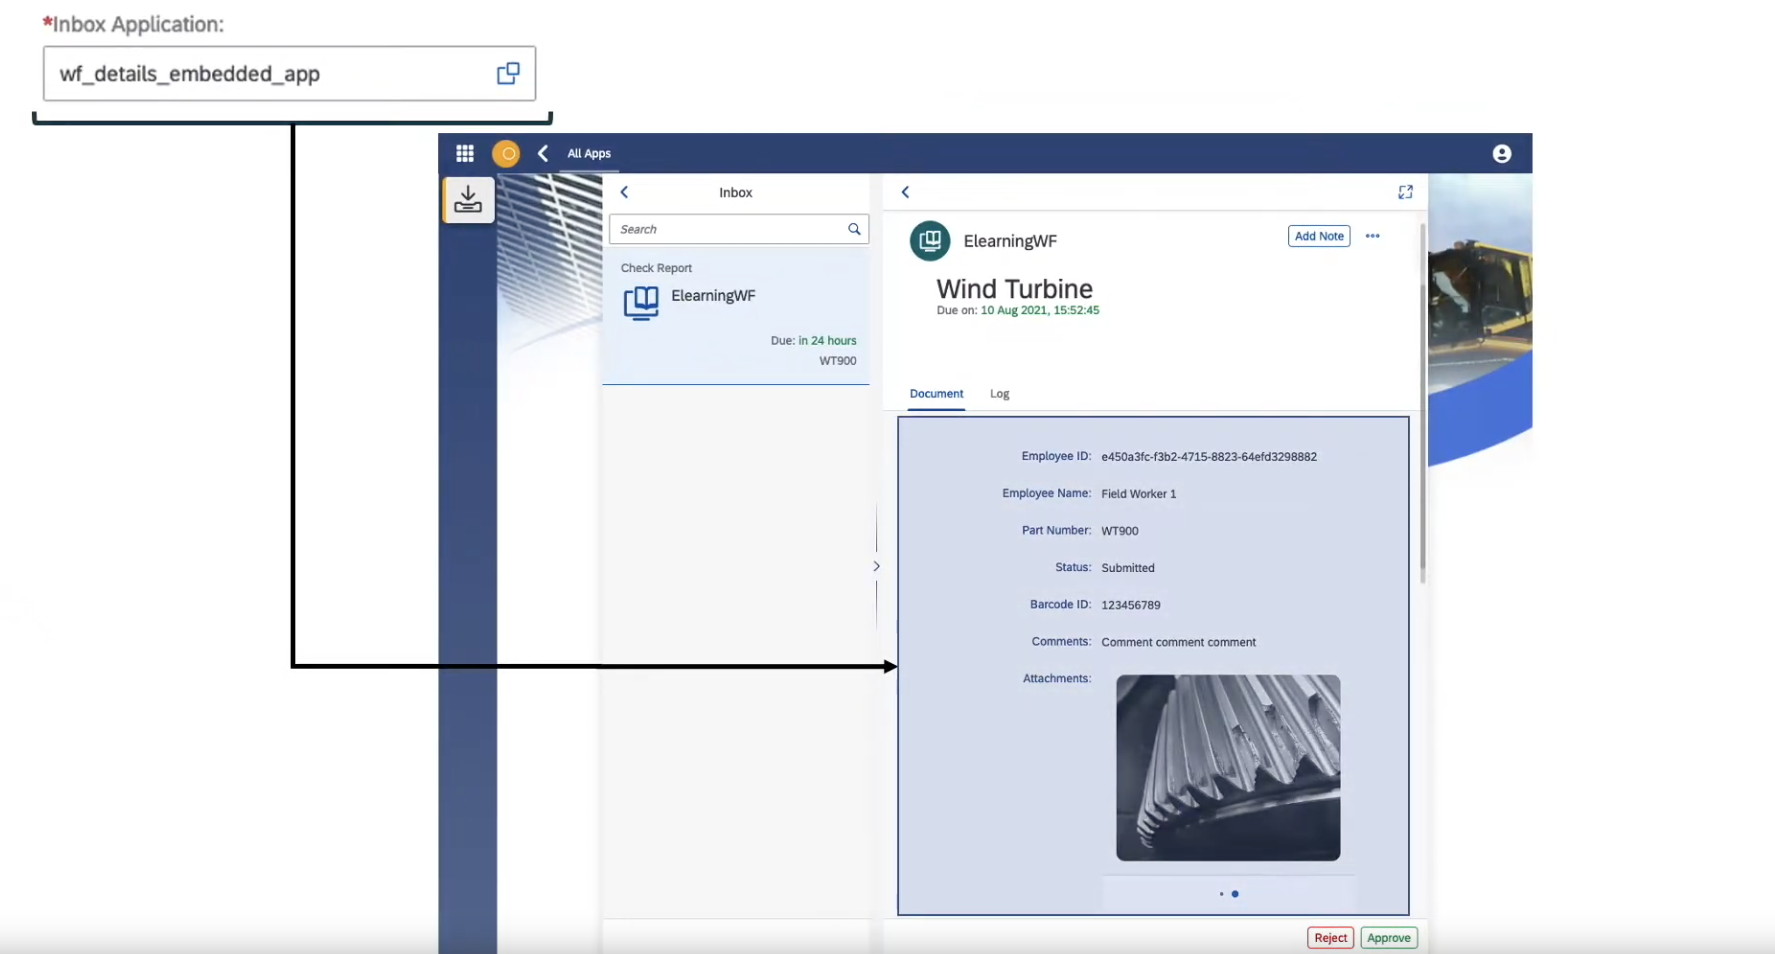This screenshot has width=1775, height=954.
Task: Open All Apps in the header
Action: (x=589, y=153)
